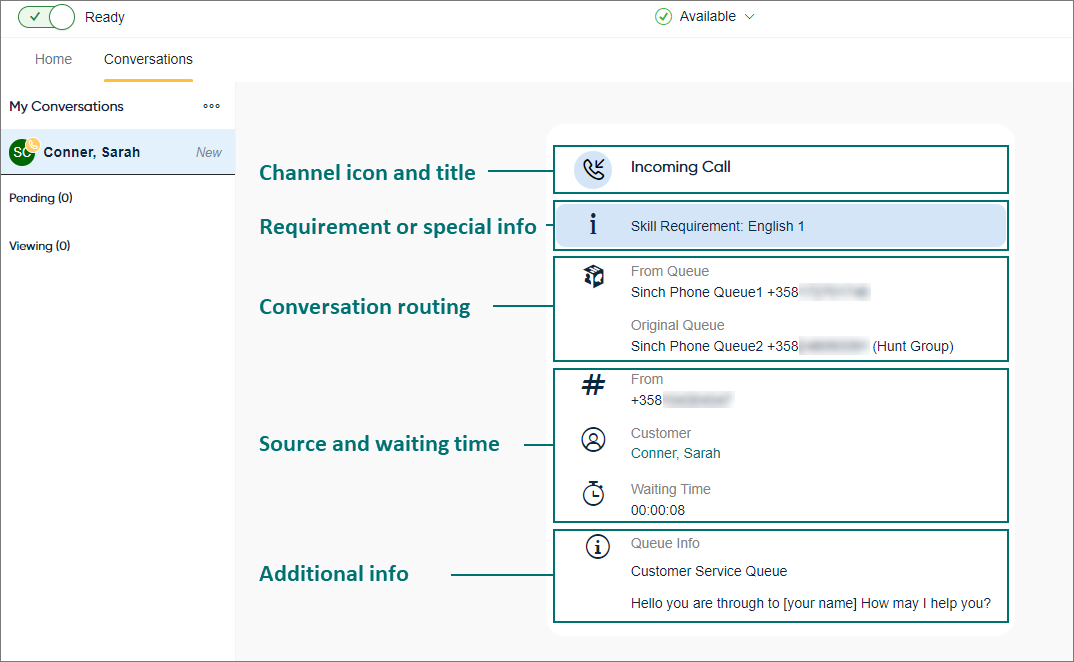Click the skill requirement info icon
The height and width of the screenshot is (662, 1074).
[x=593, y=226]
